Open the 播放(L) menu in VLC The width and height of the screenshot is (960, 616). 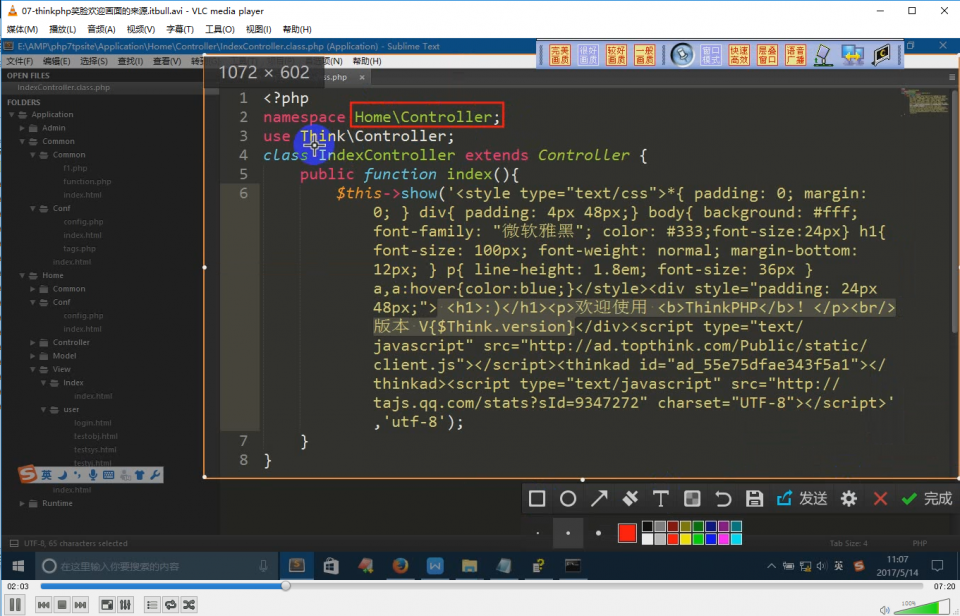[62, 29]
